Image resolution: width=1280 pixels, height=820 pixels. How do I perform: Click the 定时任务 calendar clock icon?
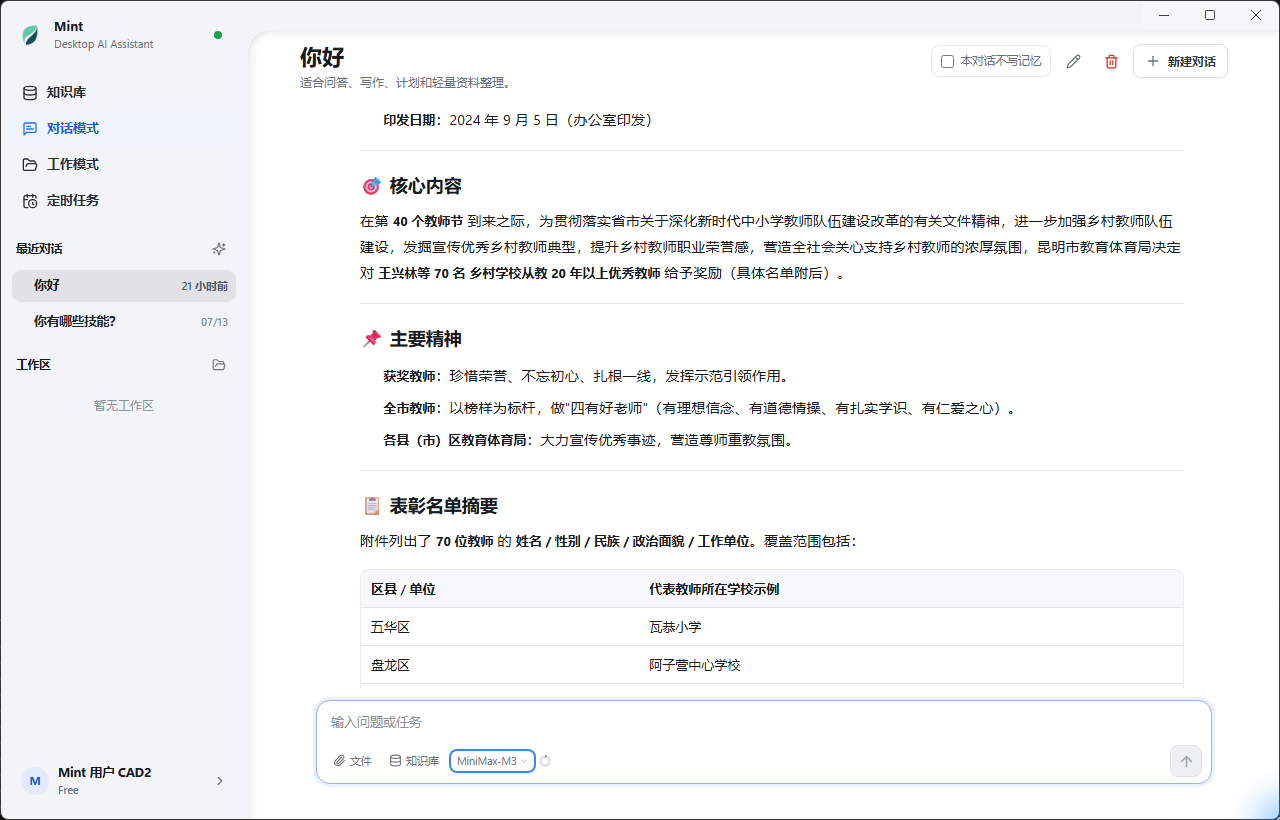pyautogui.click(x=30, y=200)
